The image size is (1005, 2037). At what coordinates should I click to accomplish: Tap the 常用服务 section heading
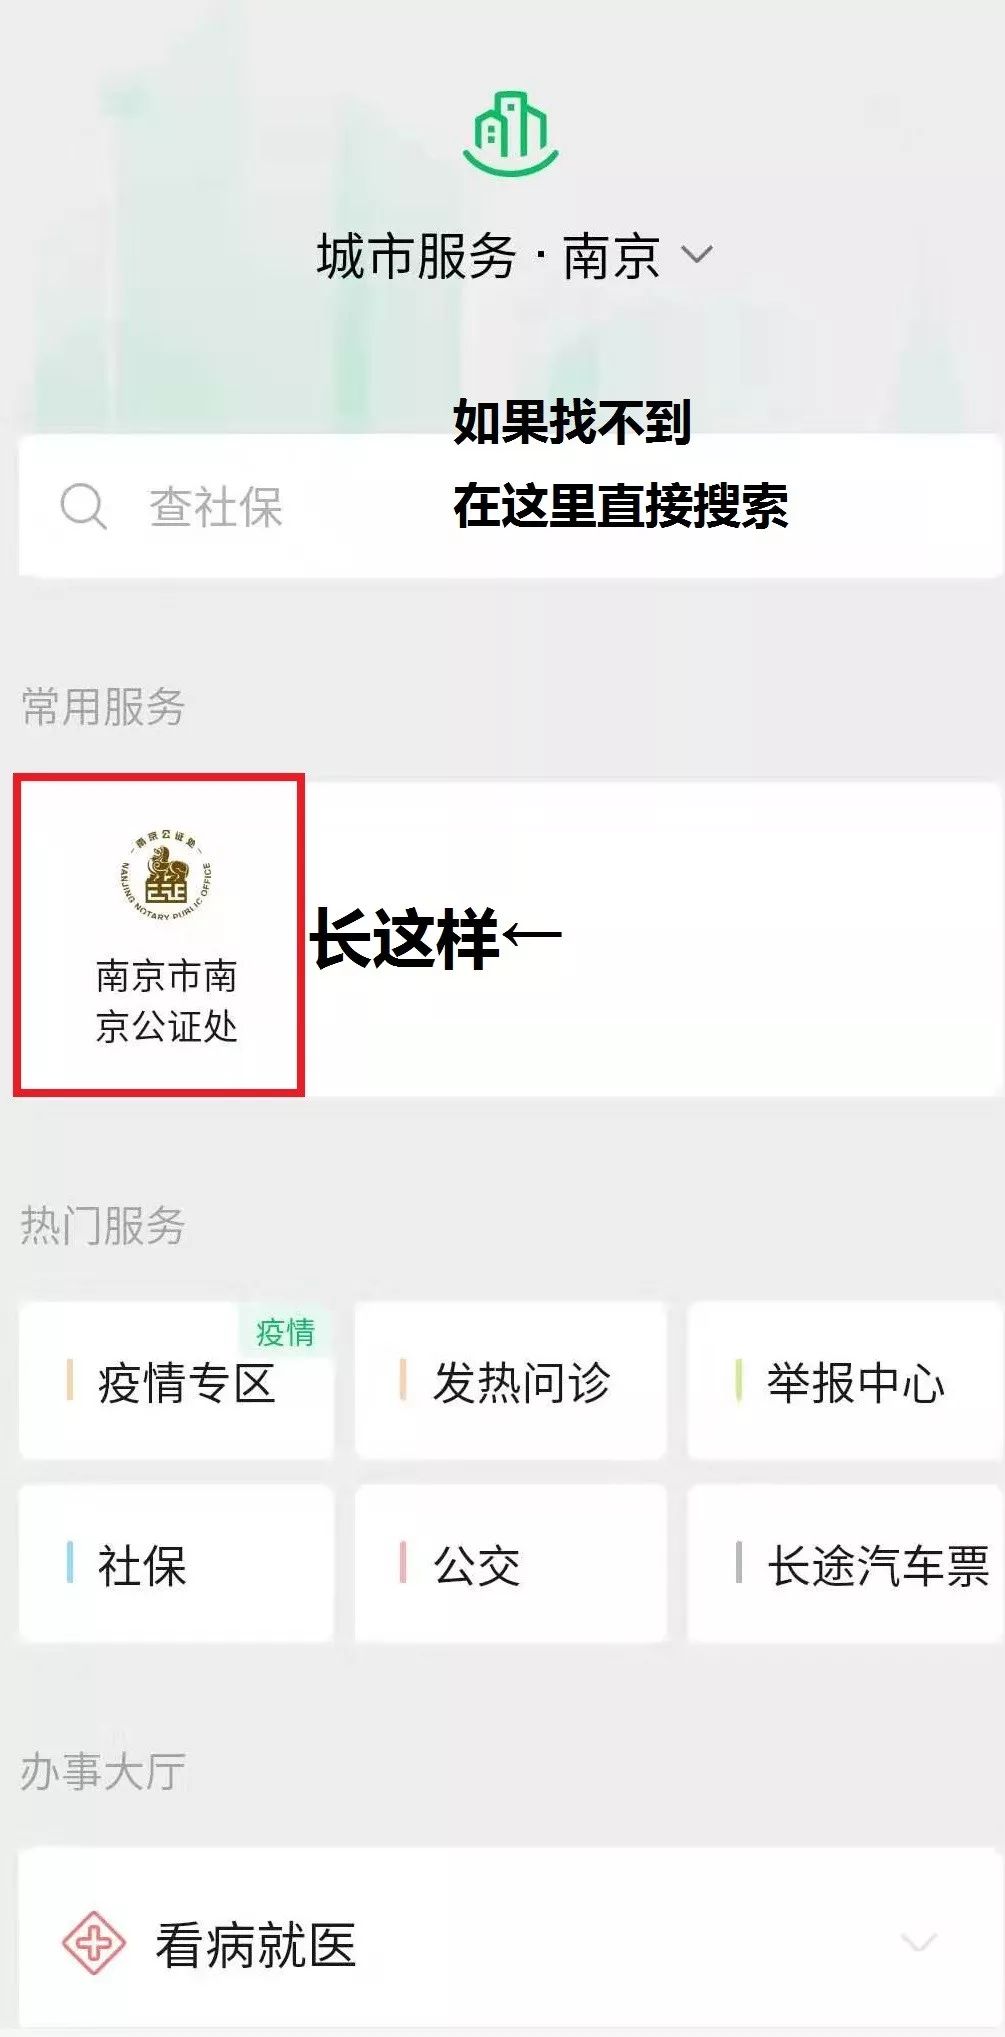click(103, 707)
